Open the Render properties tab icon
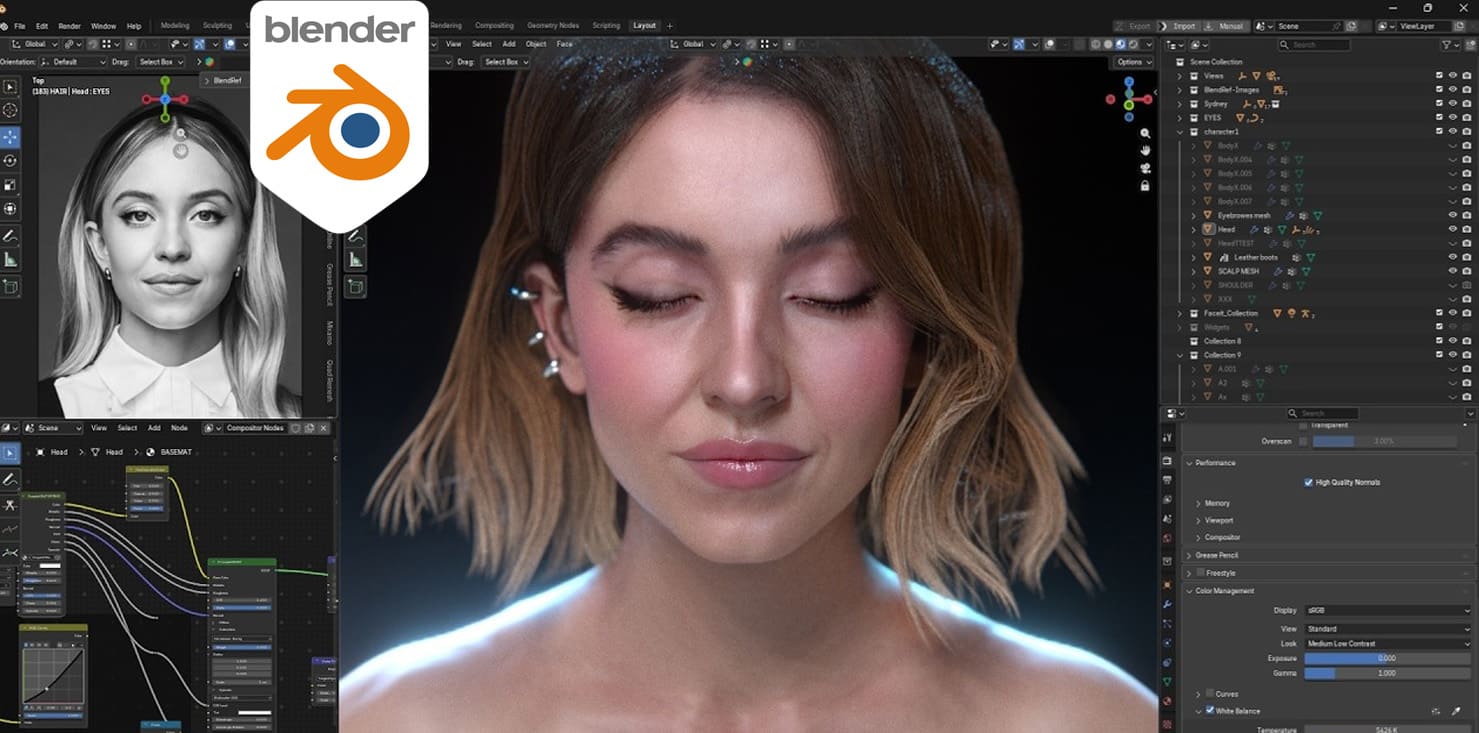This screenshot has height=733, width=1479. coord(1166,461)
